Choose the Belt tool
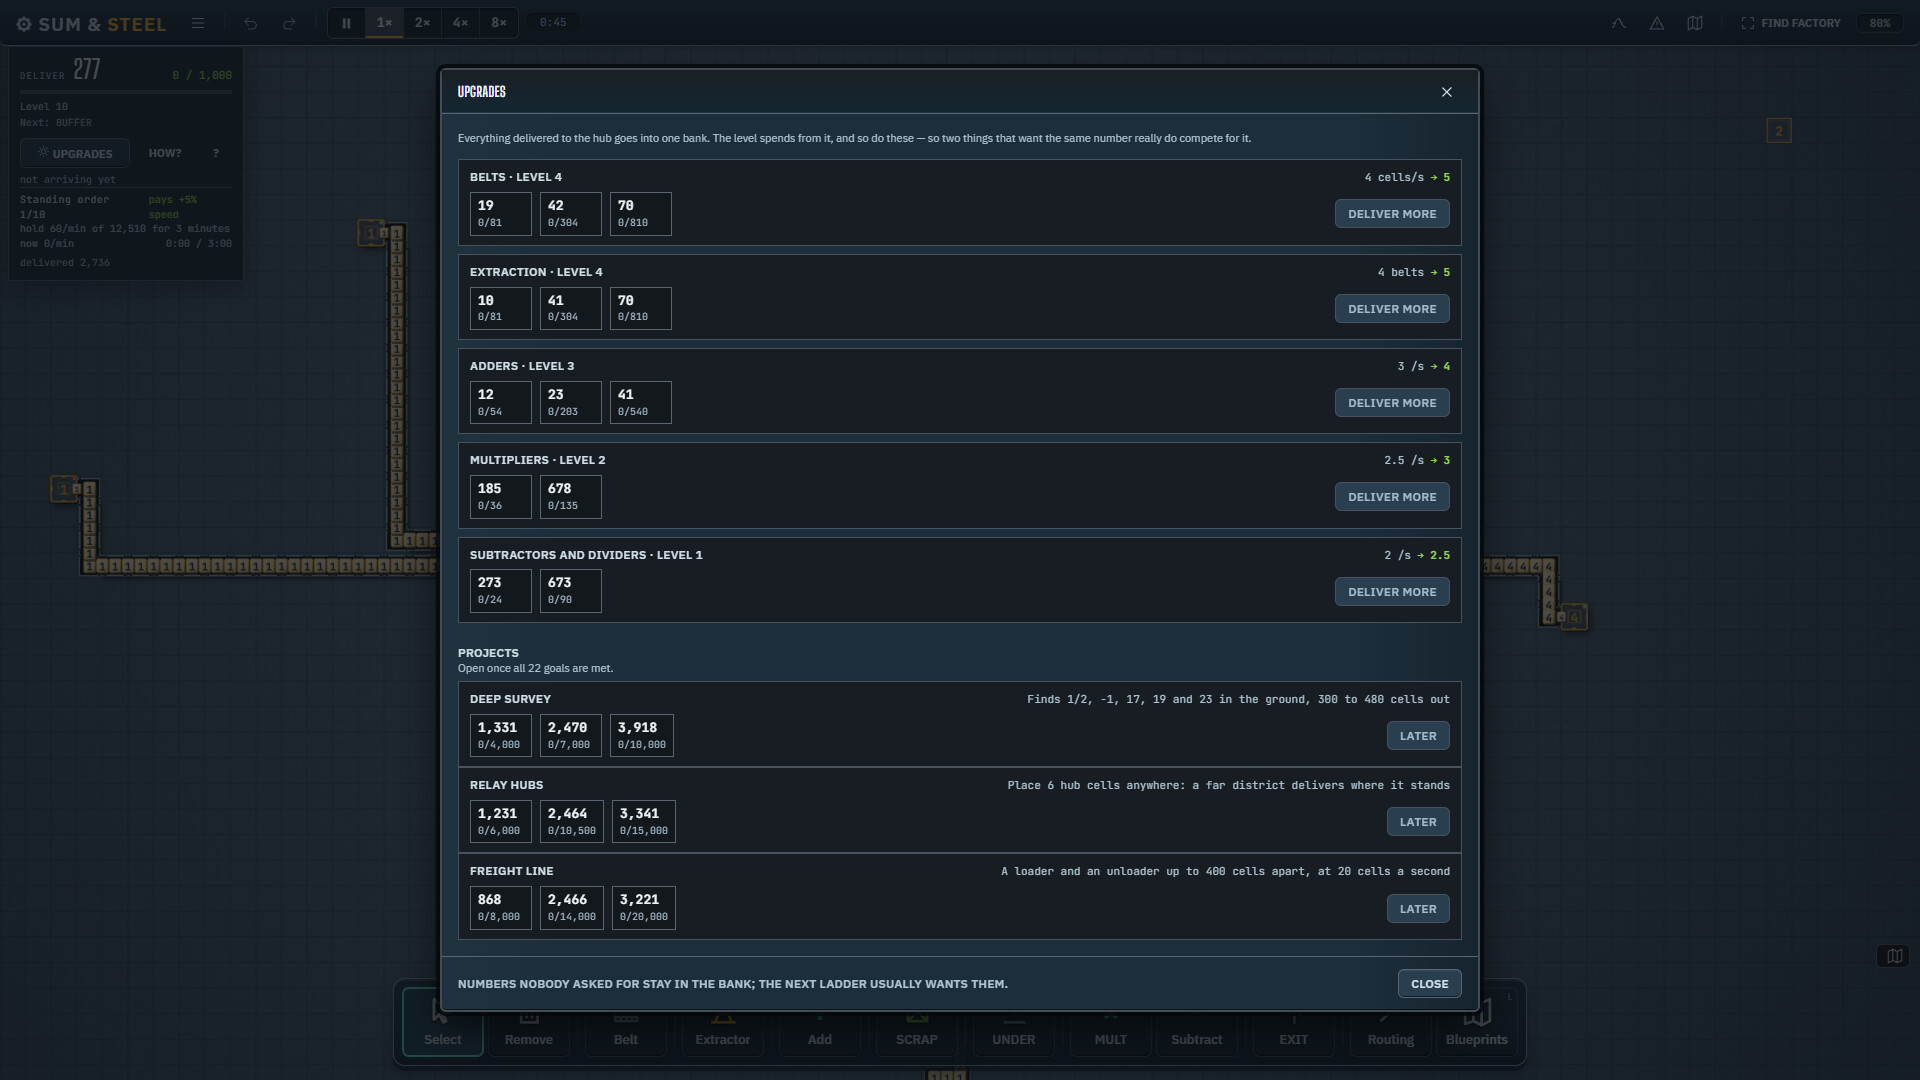Viewport: 1920px width, 1080px height. click(x=626, y=1022)
